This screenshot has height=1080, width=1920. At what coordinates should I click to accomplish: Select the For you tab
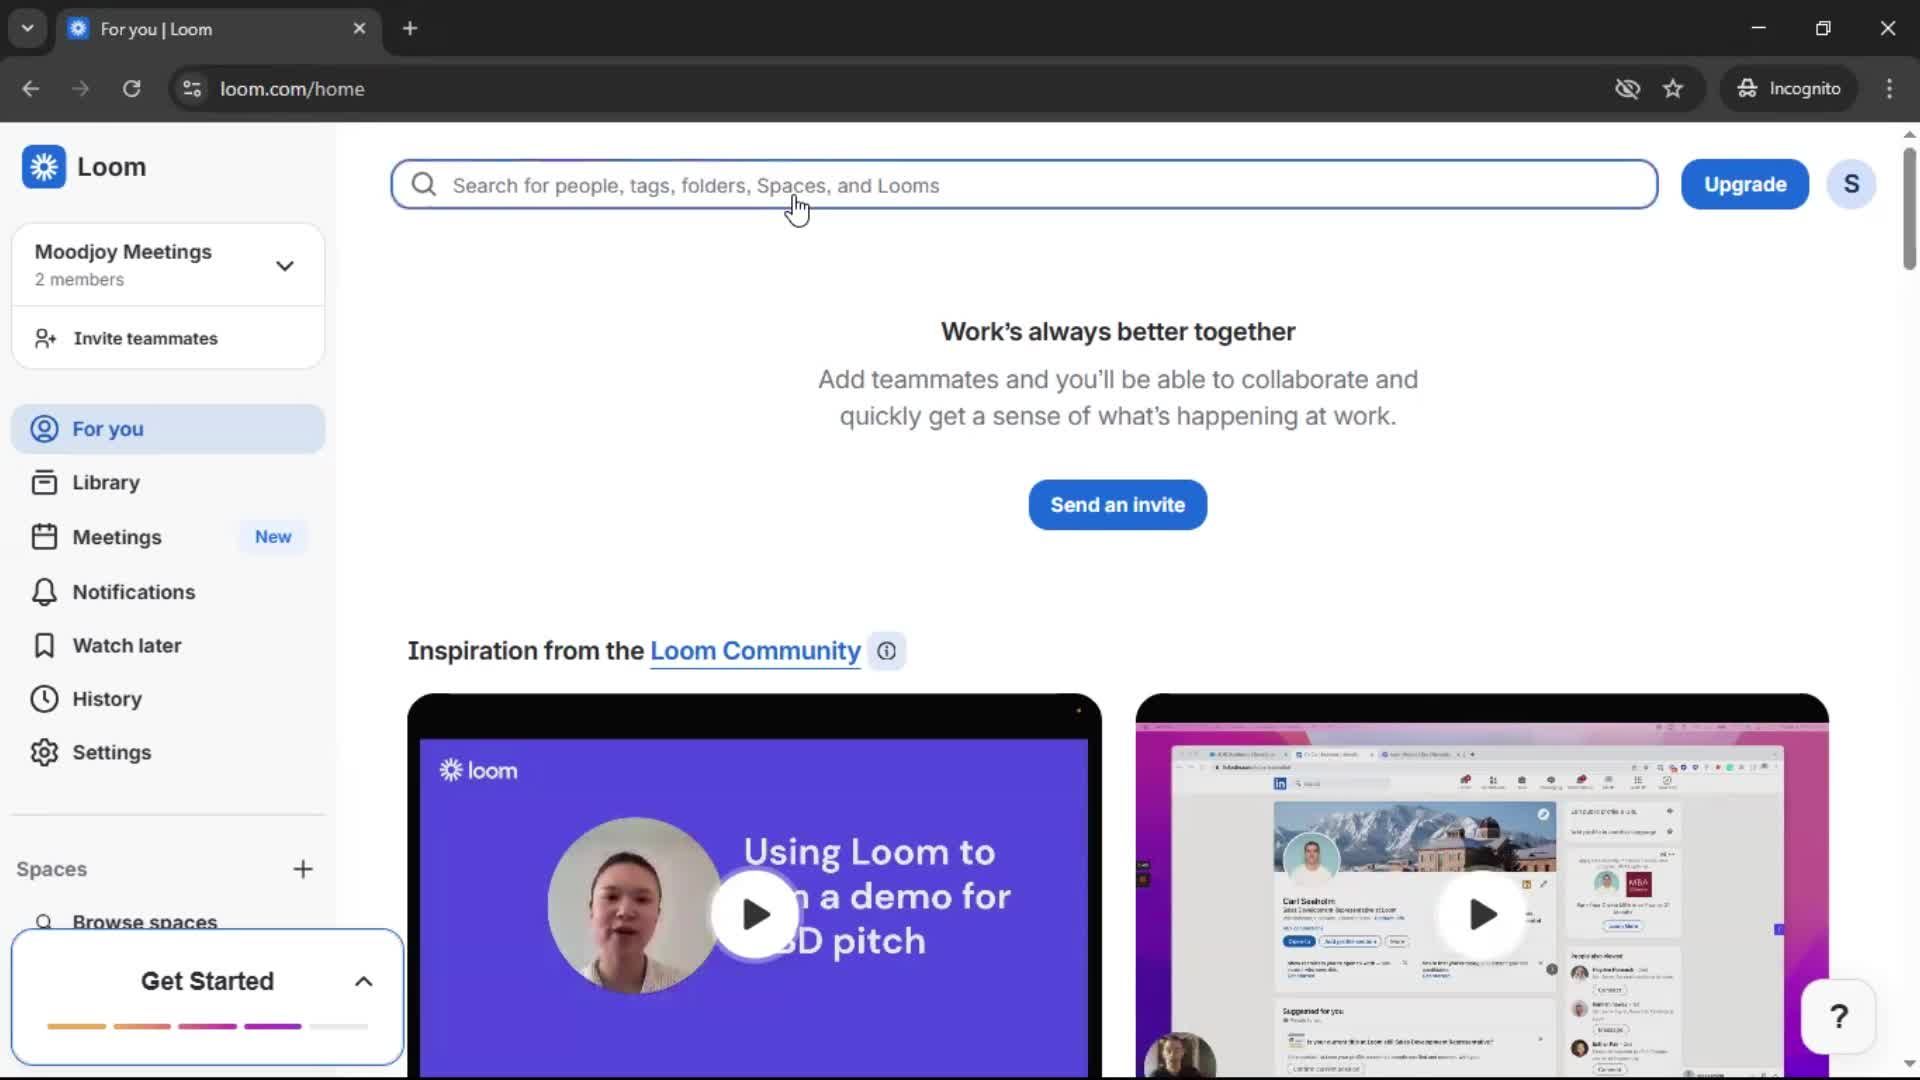[107, 428]
